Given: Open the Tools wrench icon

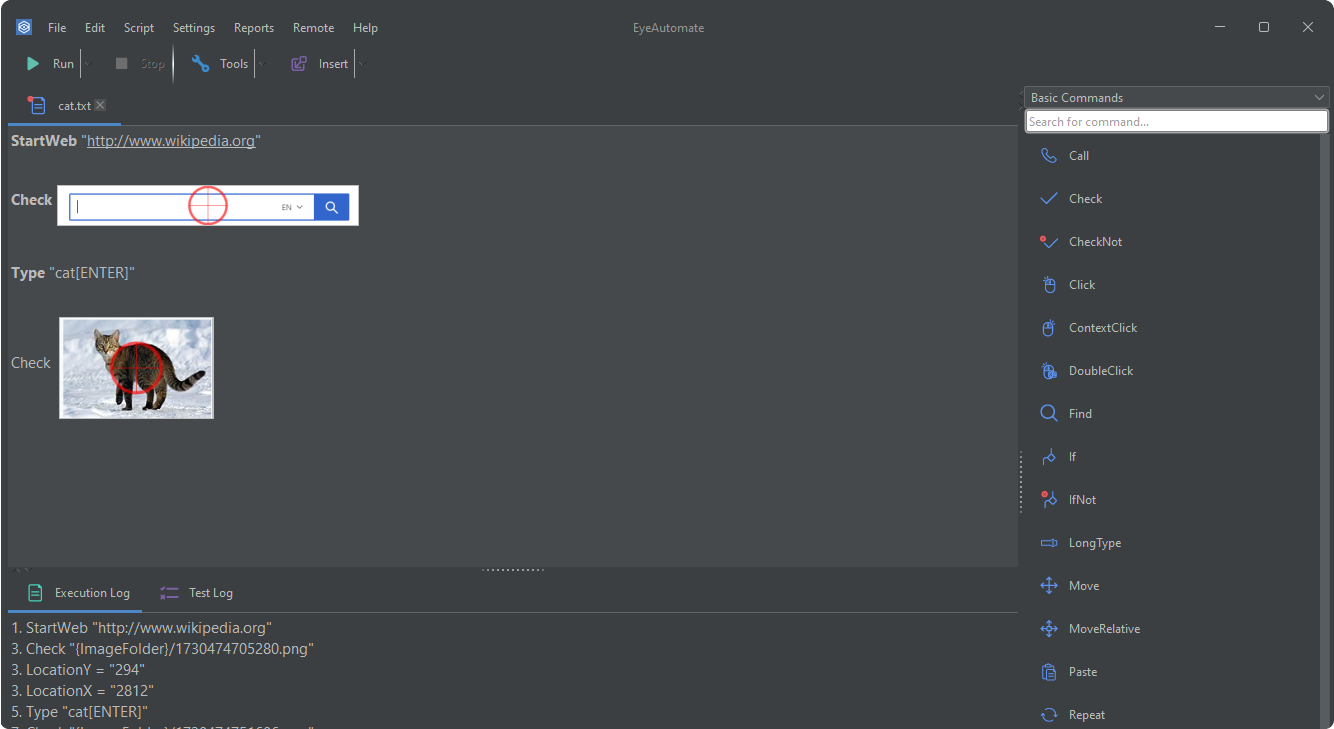Looking at the screenshot, I should 201,64.
